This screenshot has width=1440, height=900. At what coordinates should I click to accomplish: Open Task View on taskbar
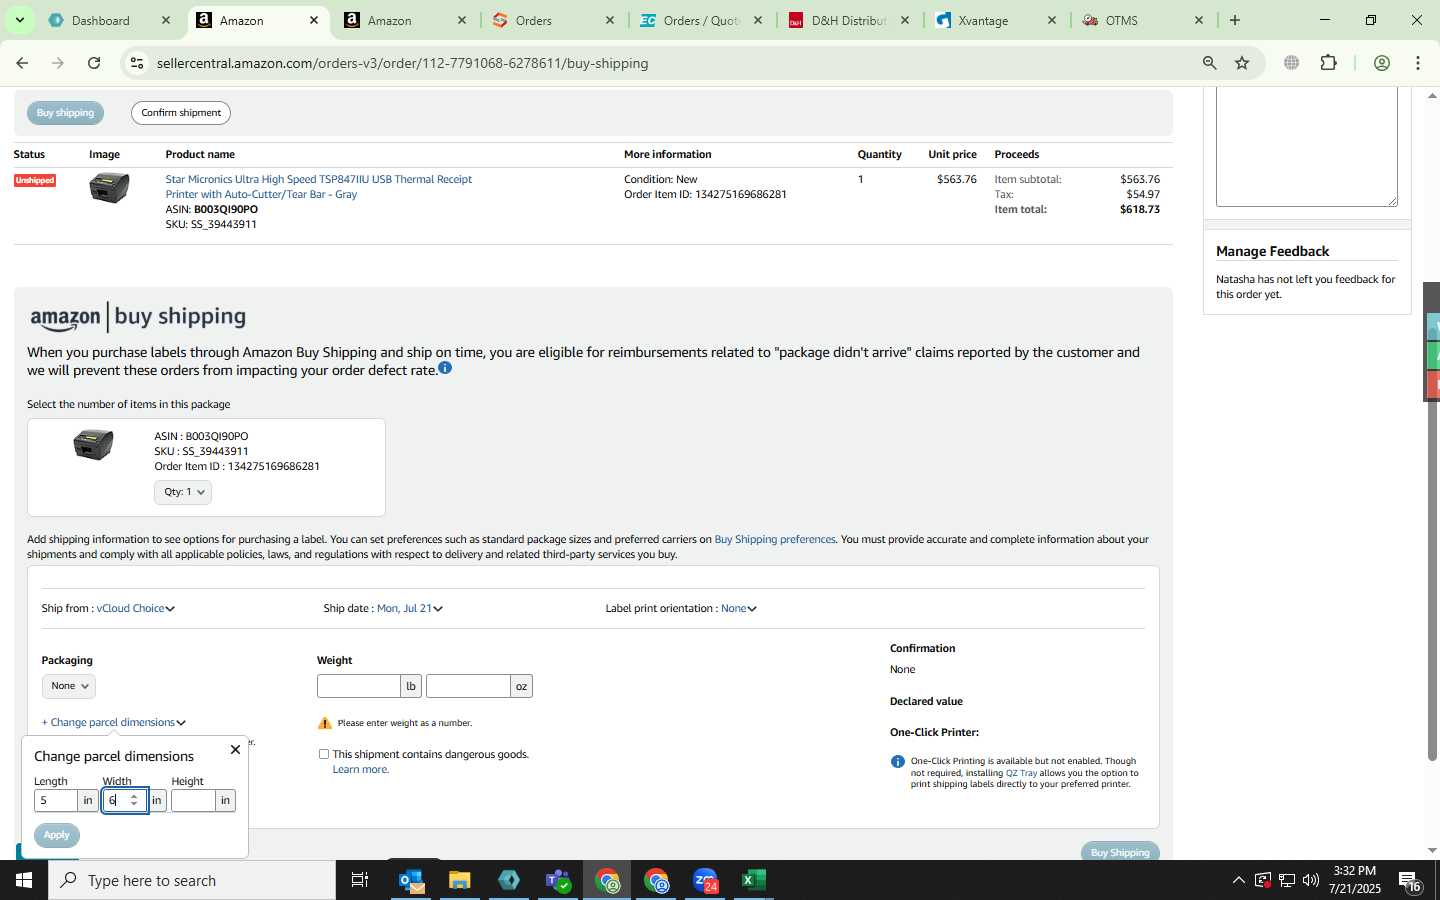click(x=359, y=880)
